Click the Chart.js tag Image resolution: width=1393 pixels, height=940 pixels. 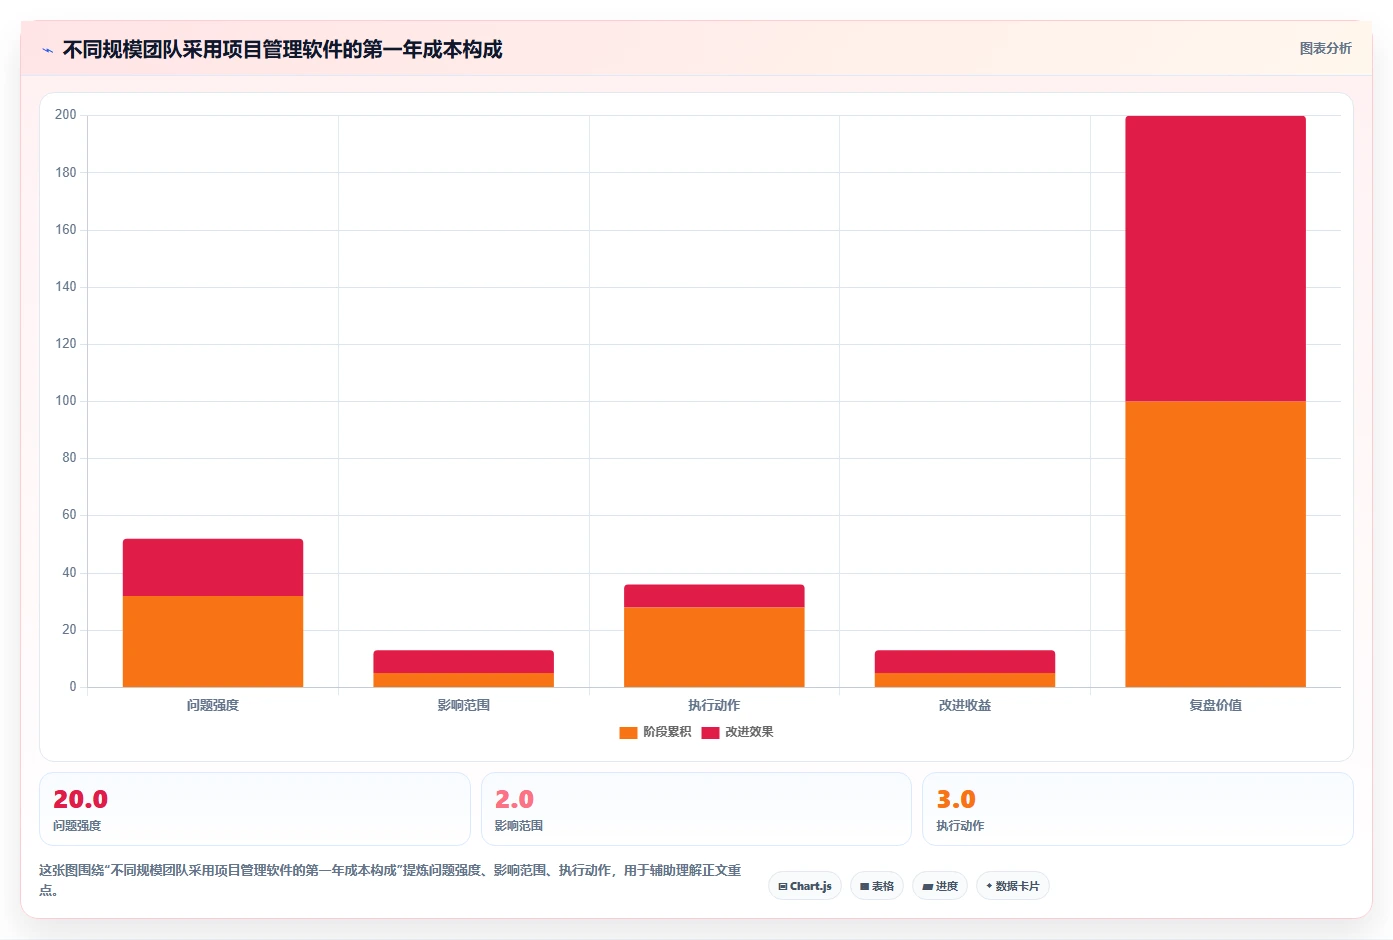coord(805,886)
